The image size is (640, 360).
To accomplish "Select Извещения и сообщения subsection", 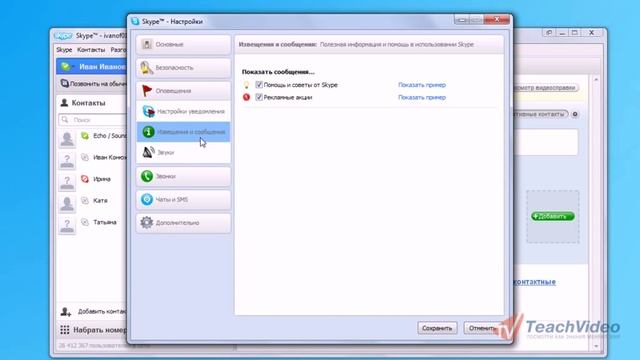I will click(183, 132).
